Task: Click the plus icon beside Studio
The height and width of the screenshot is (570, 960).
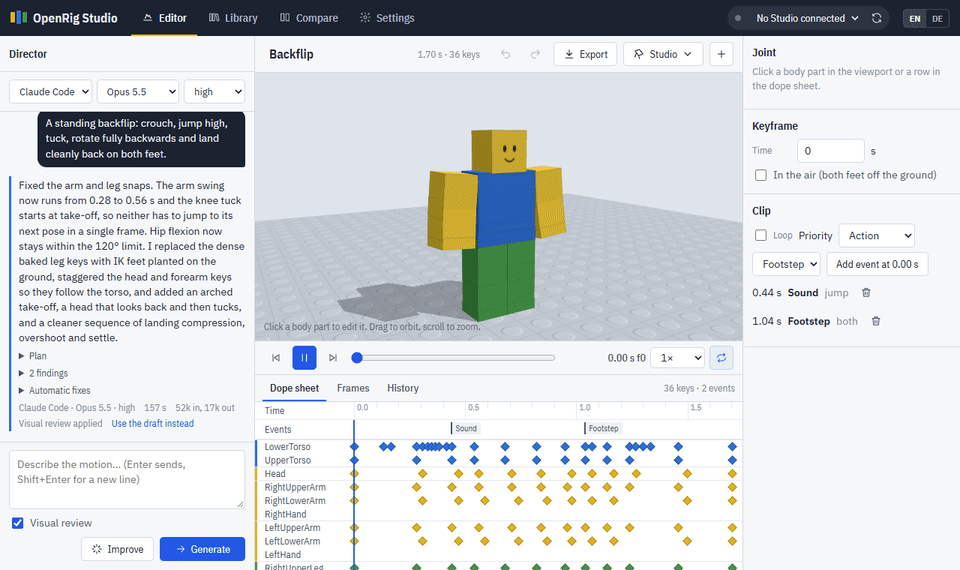Action: [721, 54]
